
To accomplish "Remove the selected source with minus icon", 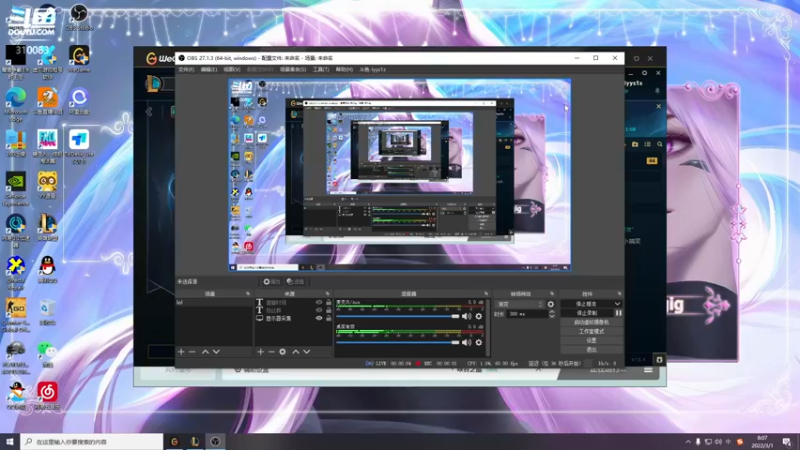I will pos(271,352).
